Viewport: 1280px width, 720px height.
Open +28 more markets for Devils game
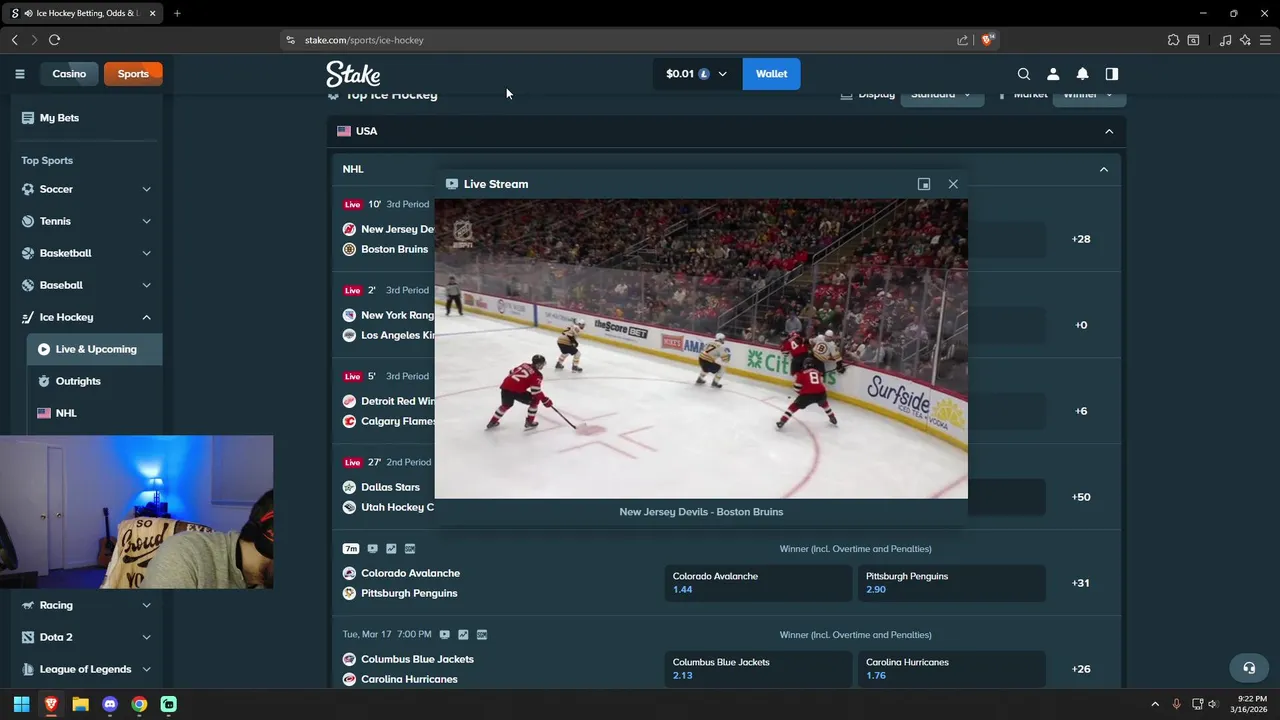click(1081, 239)
